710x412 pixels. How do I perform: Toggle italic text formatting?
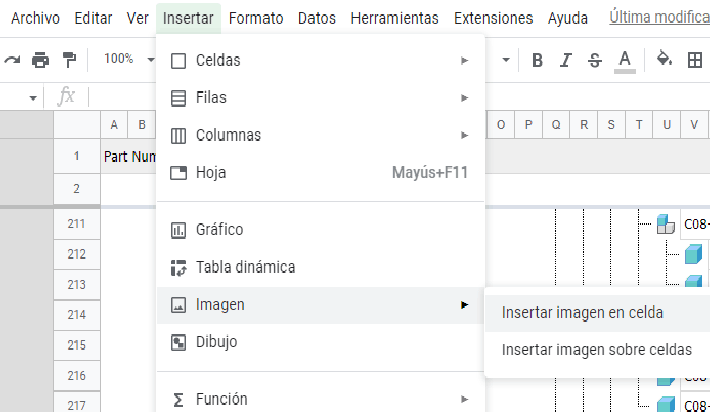tap(566, 60)
